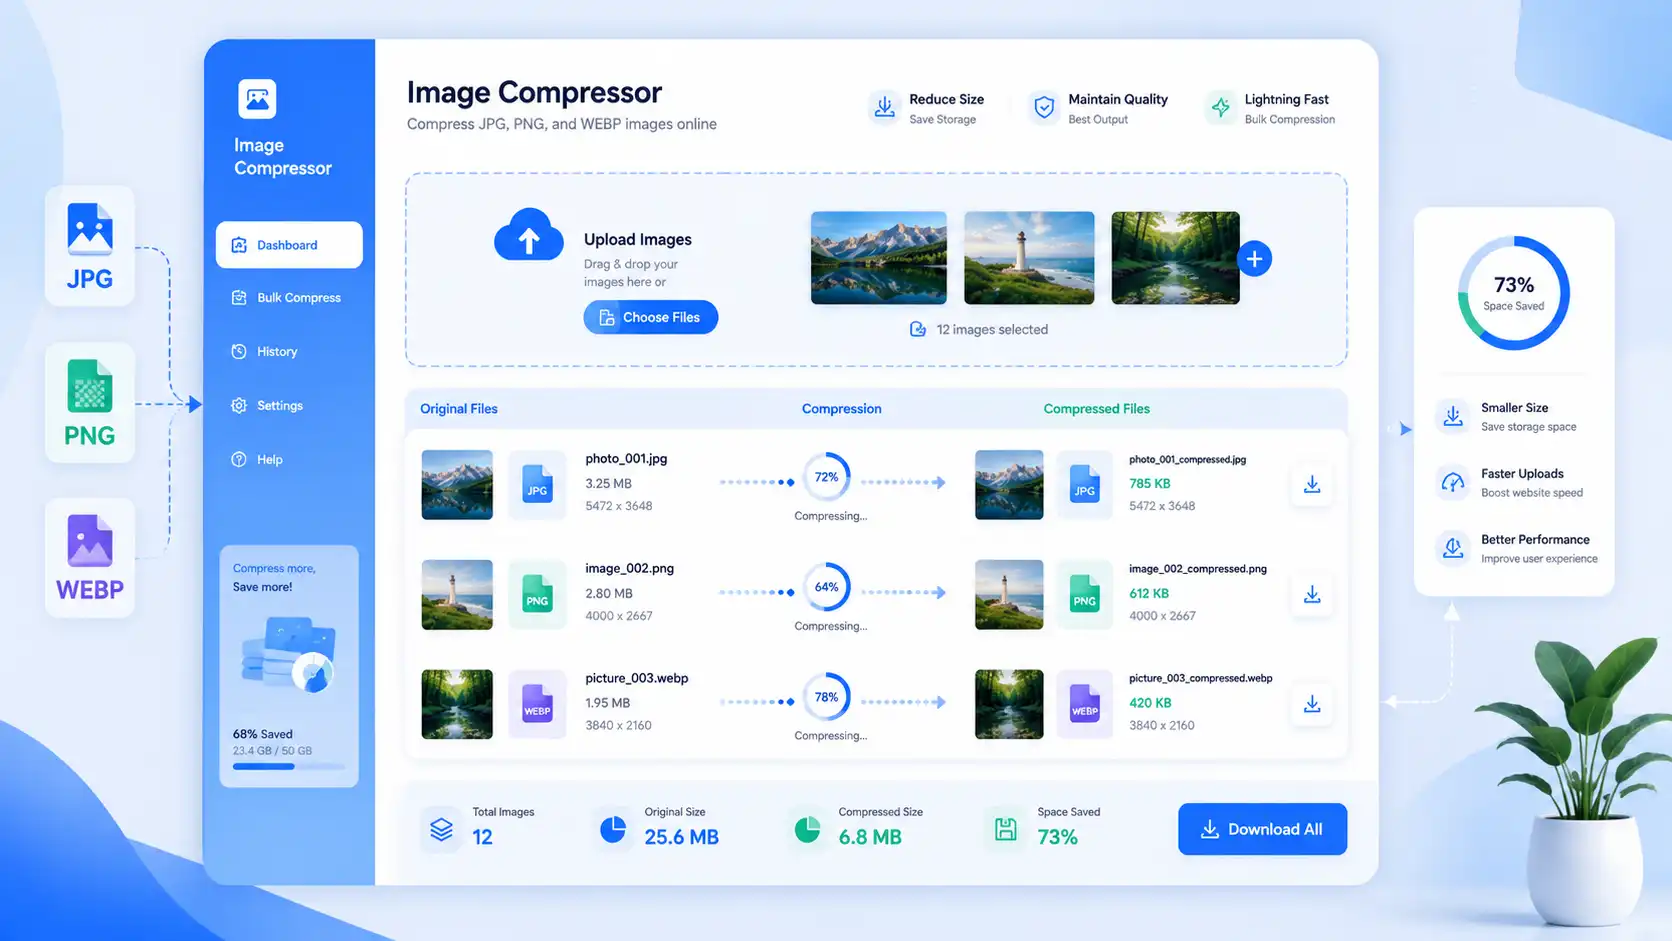Click the Download All button
1672x941 pixels.
pyautogui.click(x=1263, y=829)
